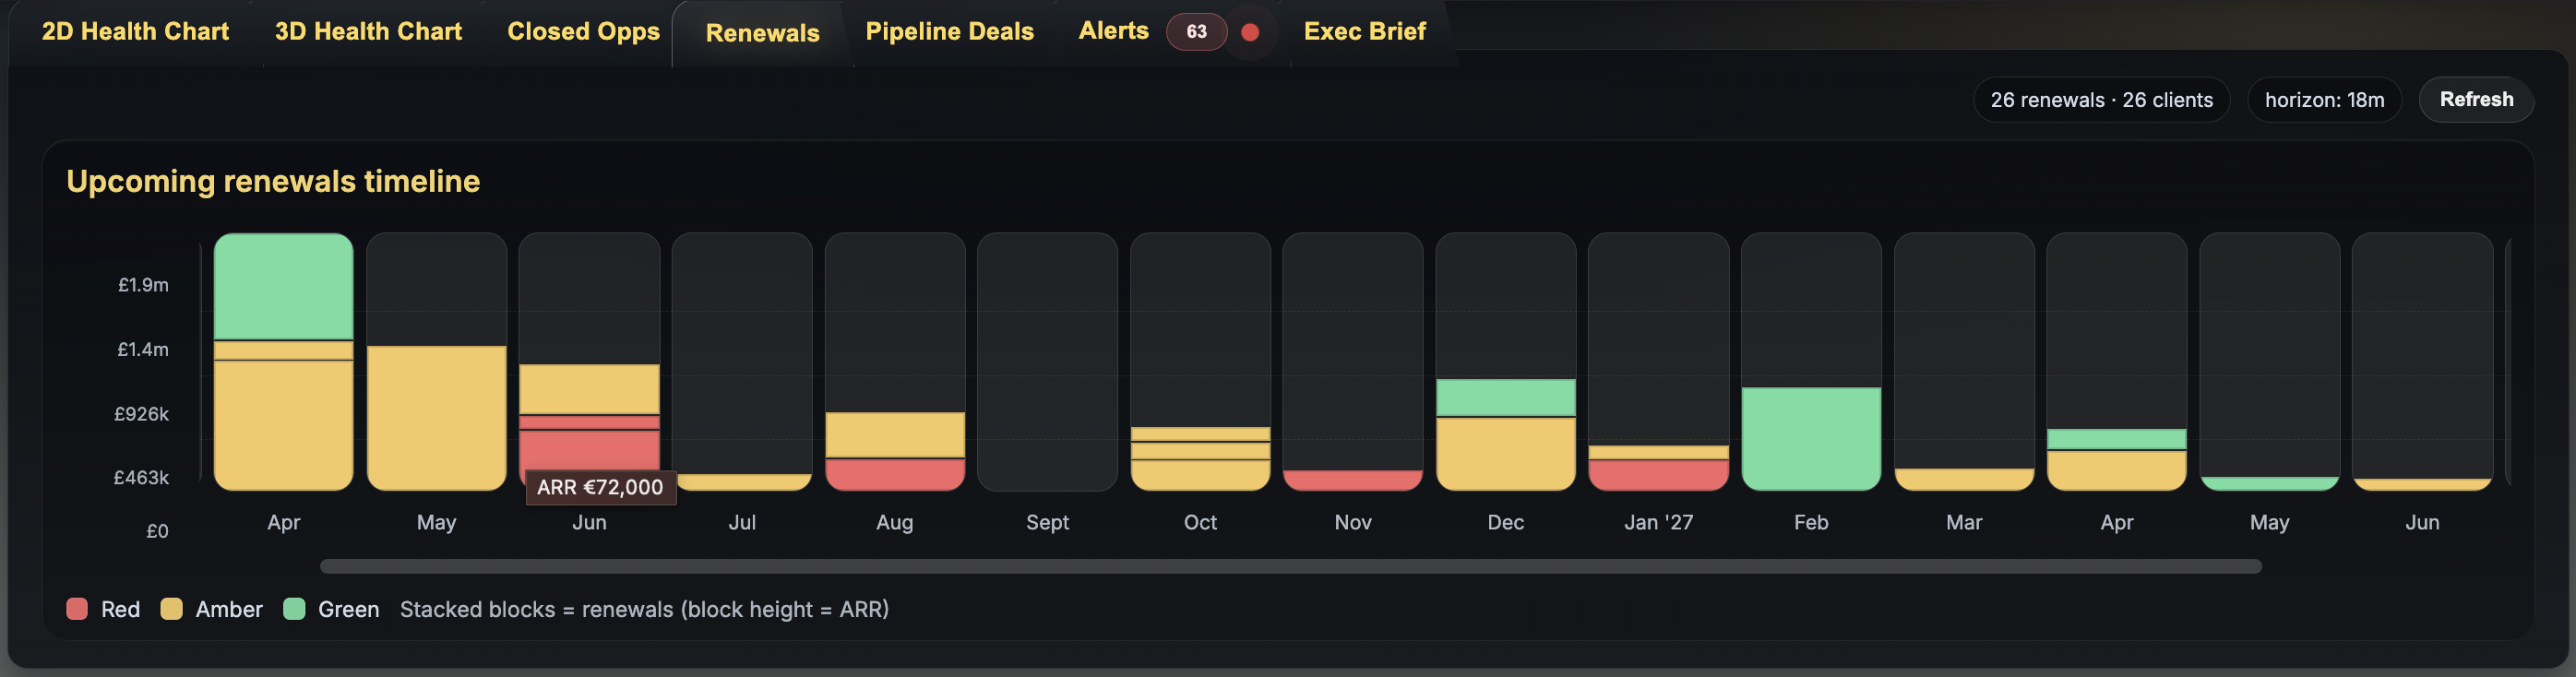Screen dimensions: 2576x677
Task: Switch to the Closed Opps tab
Action: click(583, 31)
